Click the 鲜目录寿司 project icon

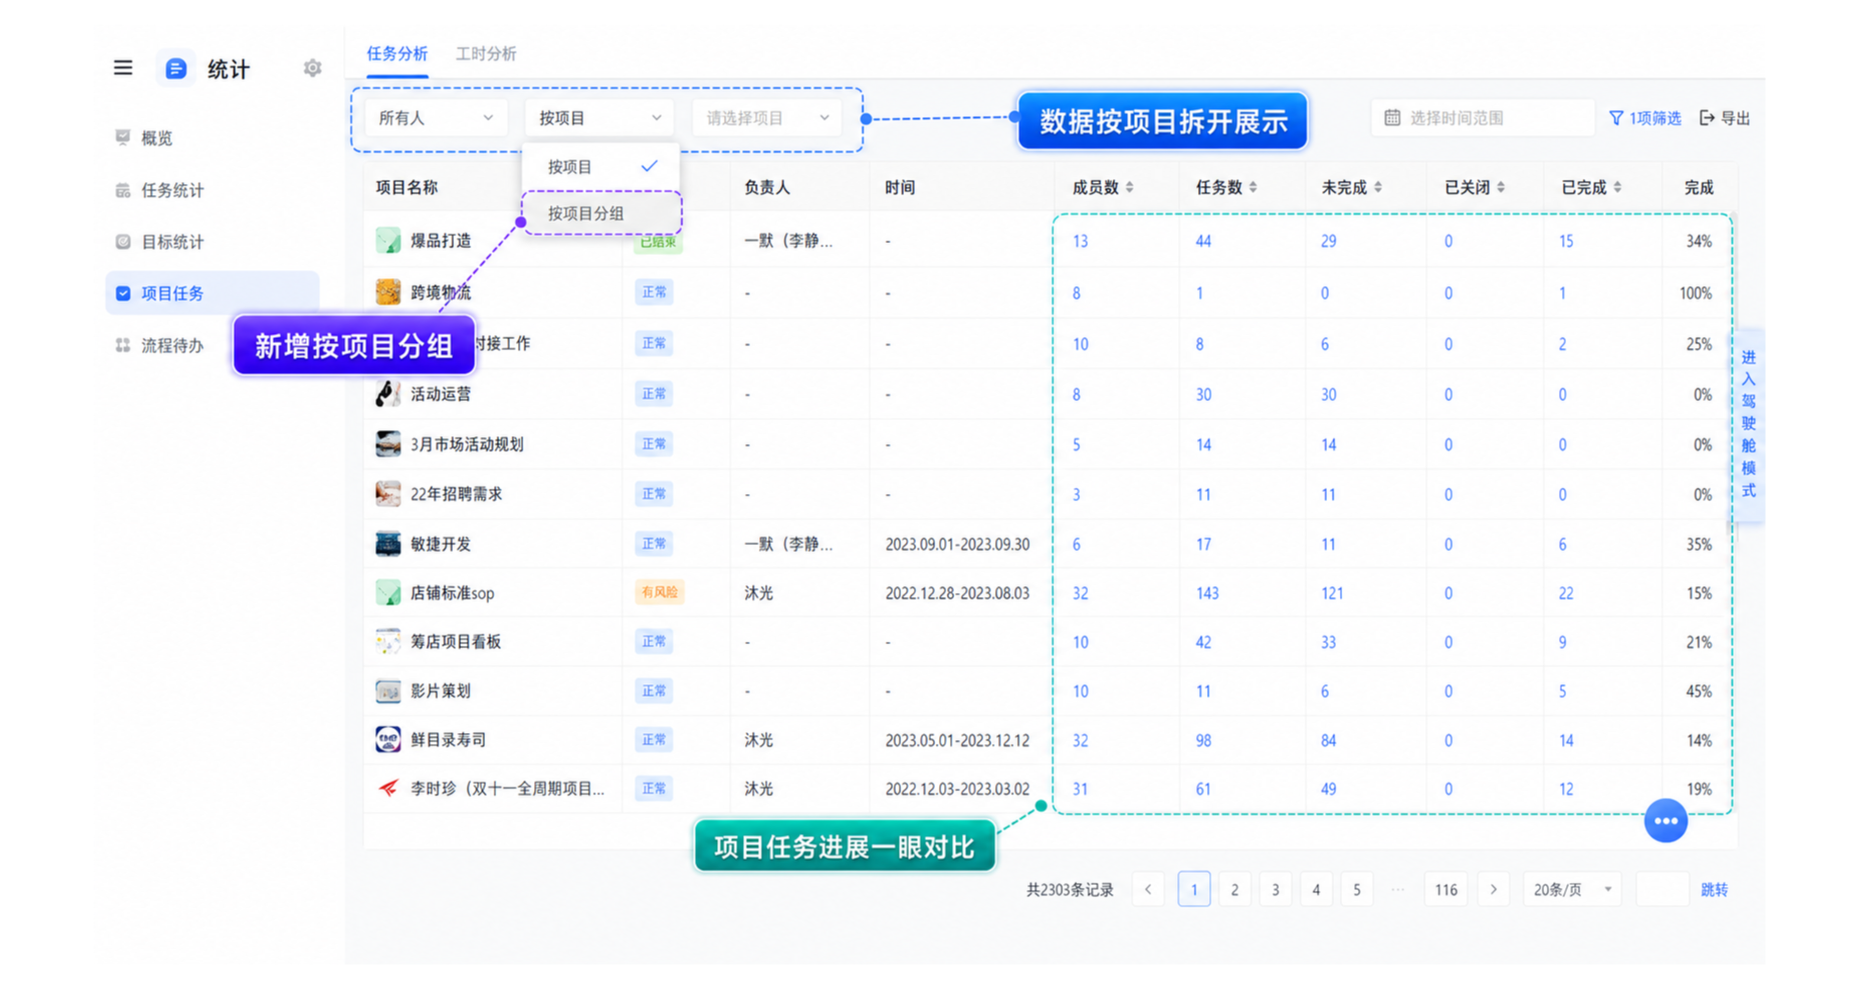click(x=388, y=740)
